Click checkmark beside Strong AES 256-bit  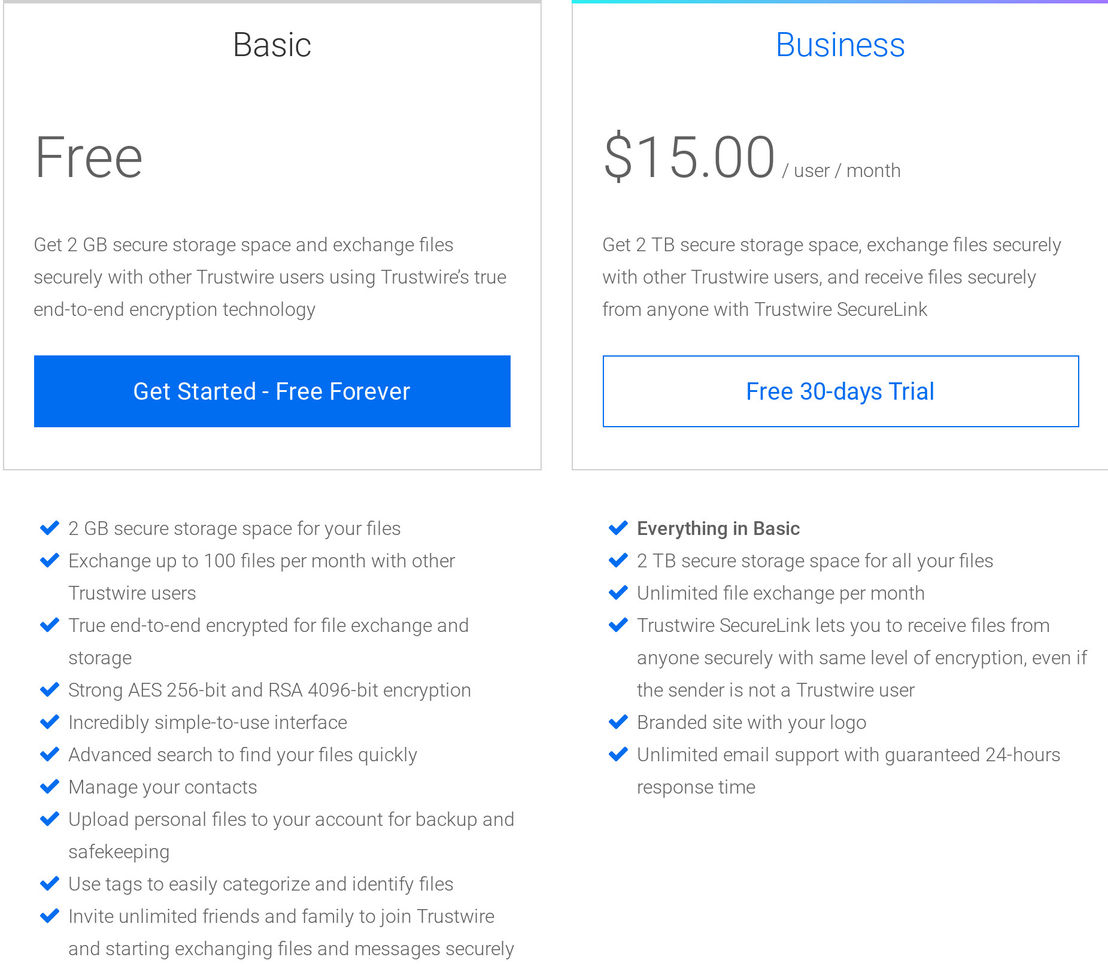pyautogui.click(x=49, y=690)
